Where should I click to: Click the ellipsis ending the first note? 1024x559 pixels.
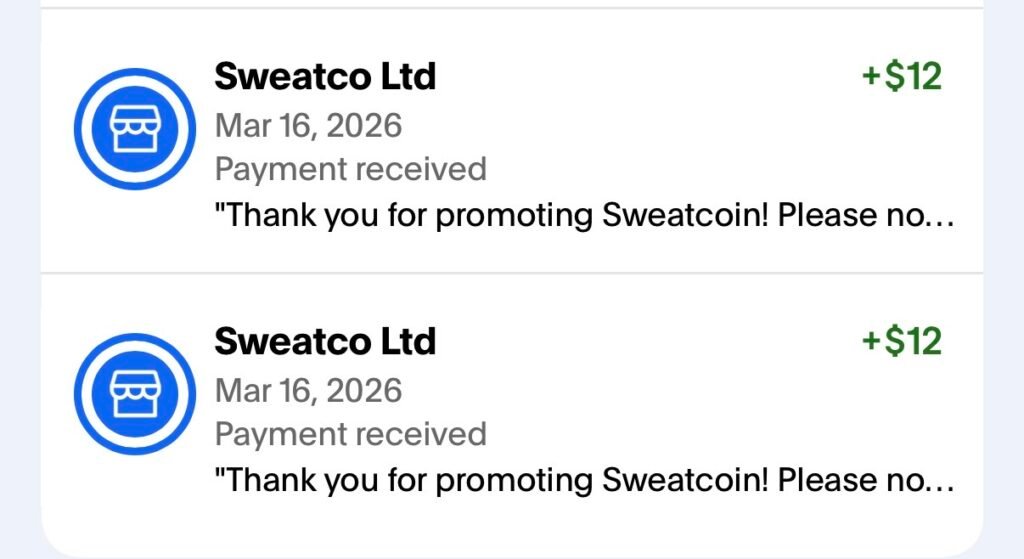click(x=942, y=218)
